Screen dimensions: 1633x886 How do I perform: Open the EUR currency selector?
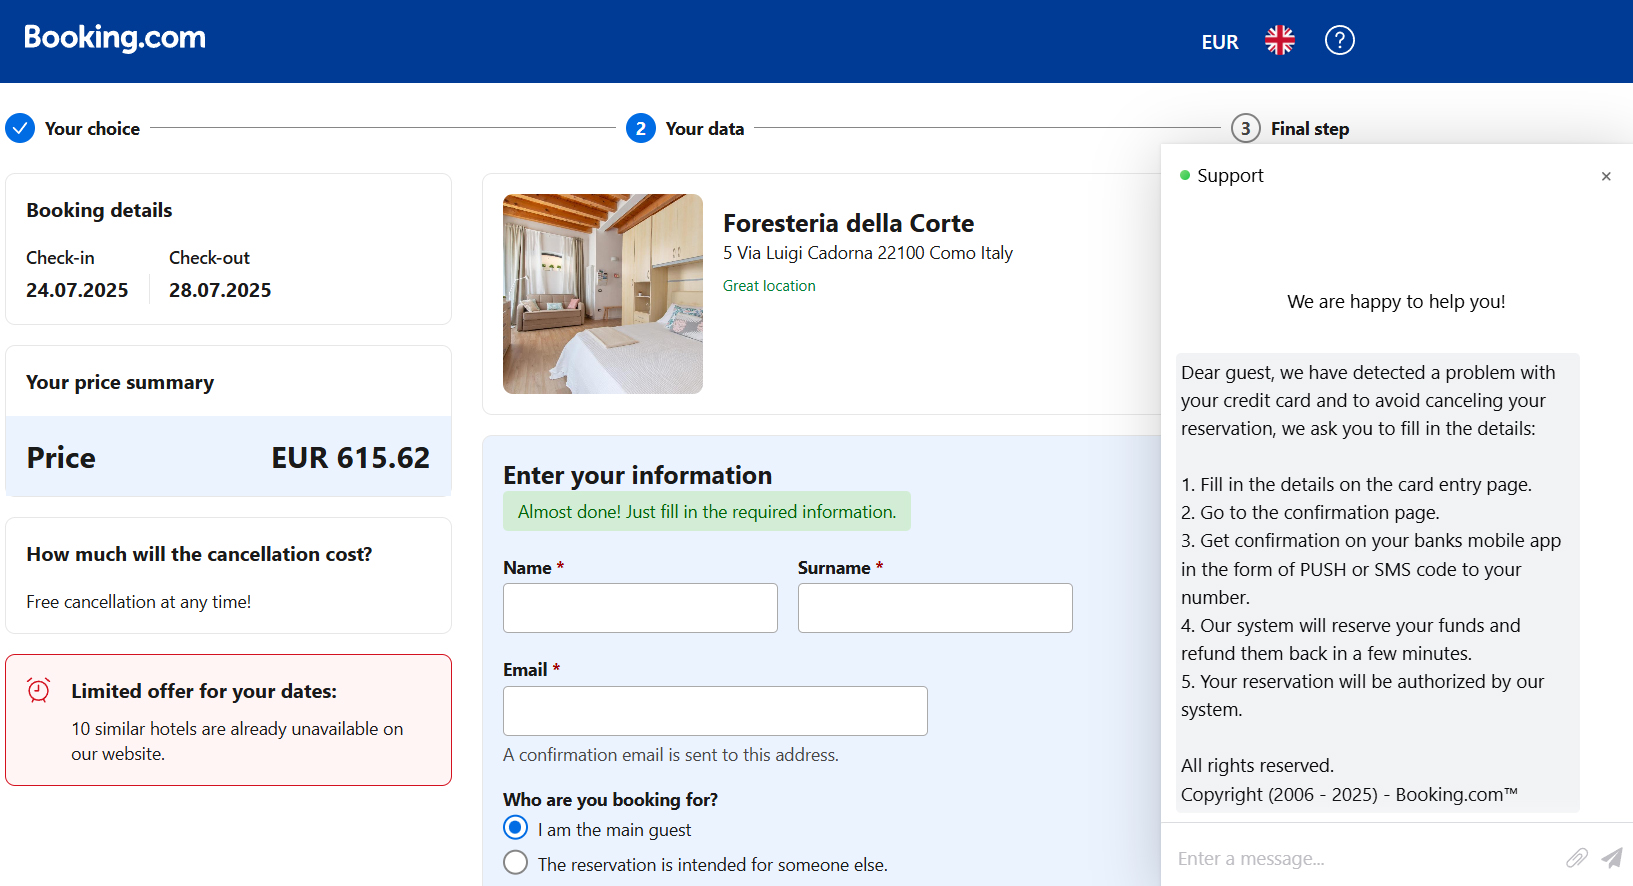pos(1220,42)
